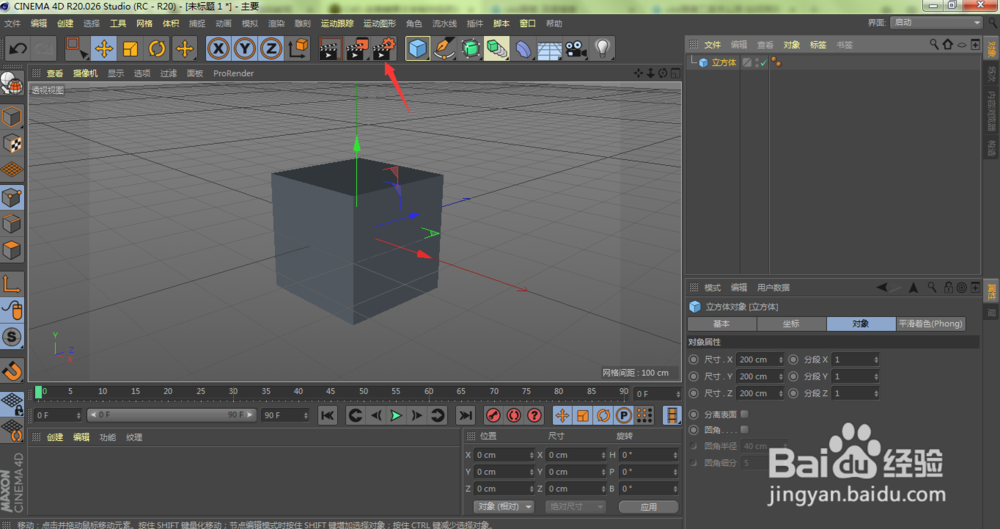
Task: Switch to the 坐标 attribute tab
Action: coord(791,324)
